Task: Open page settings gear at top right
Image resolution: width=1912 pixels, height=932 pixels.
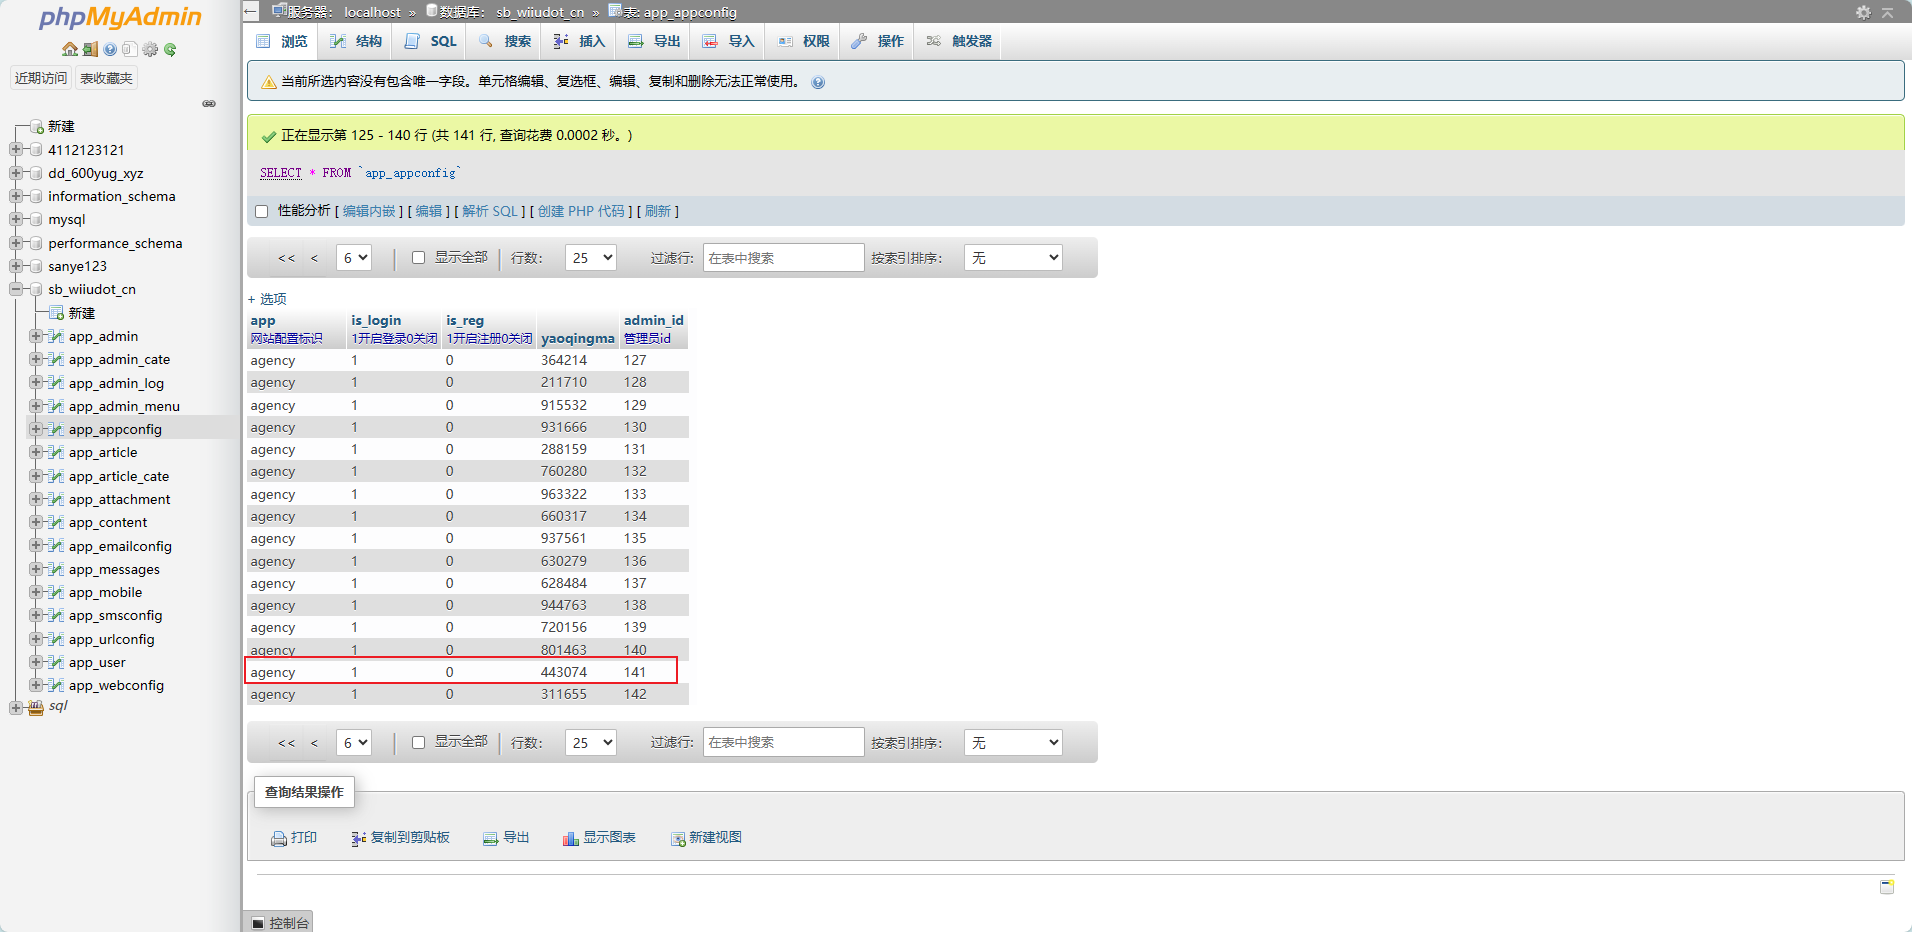Action: point(1863,12)
